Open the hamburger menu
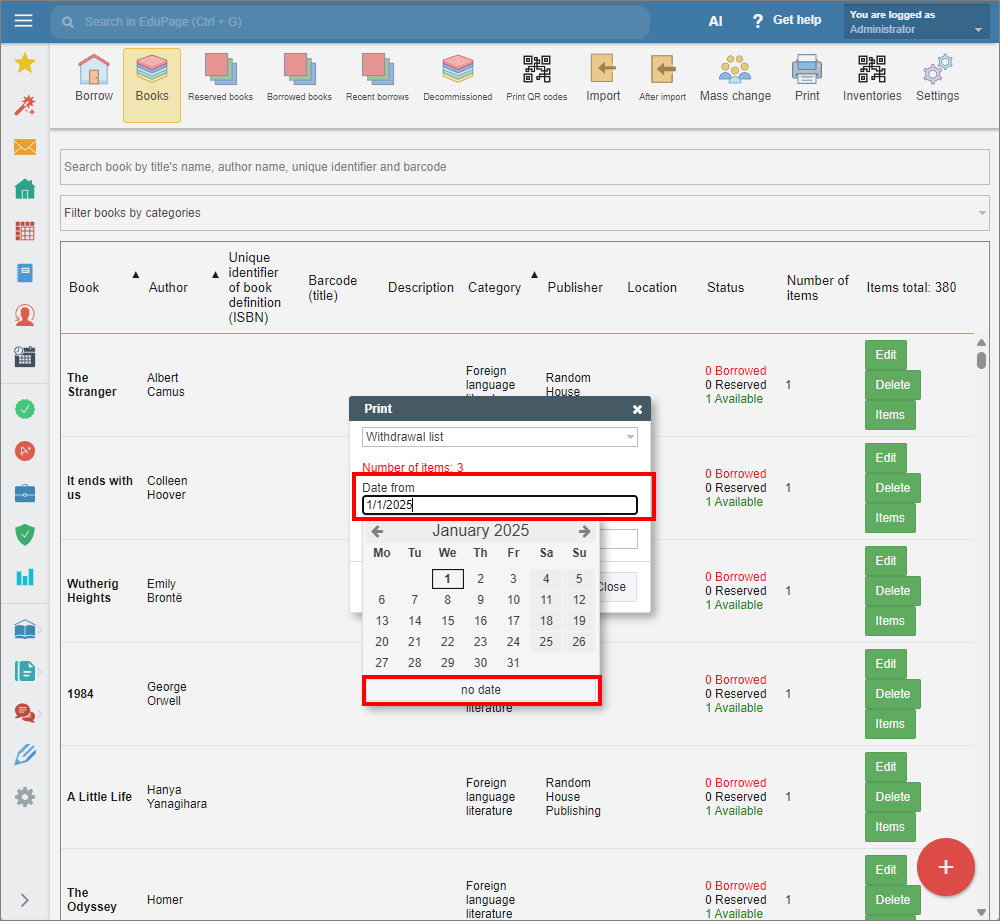Viewport: 1000px width, 921px height. point(24,21)
